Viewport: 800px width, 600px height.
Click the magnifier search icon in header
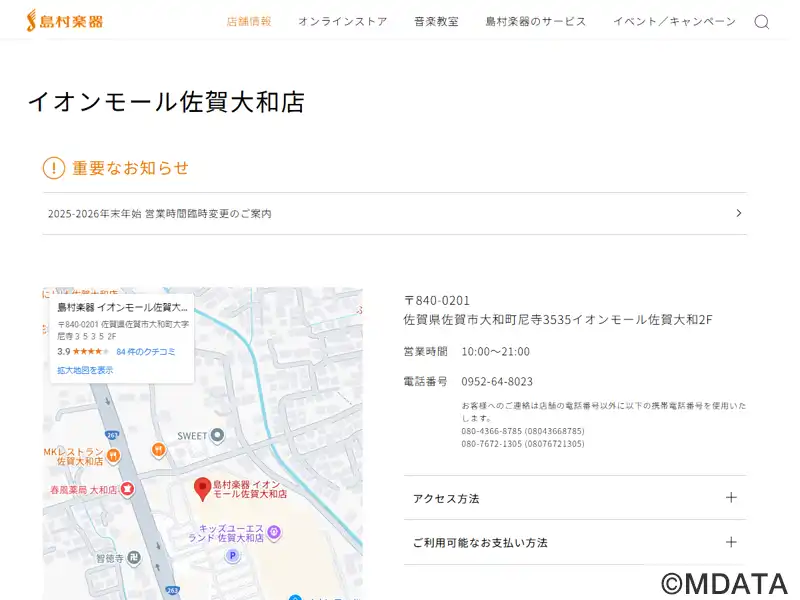tap(761, 22)
